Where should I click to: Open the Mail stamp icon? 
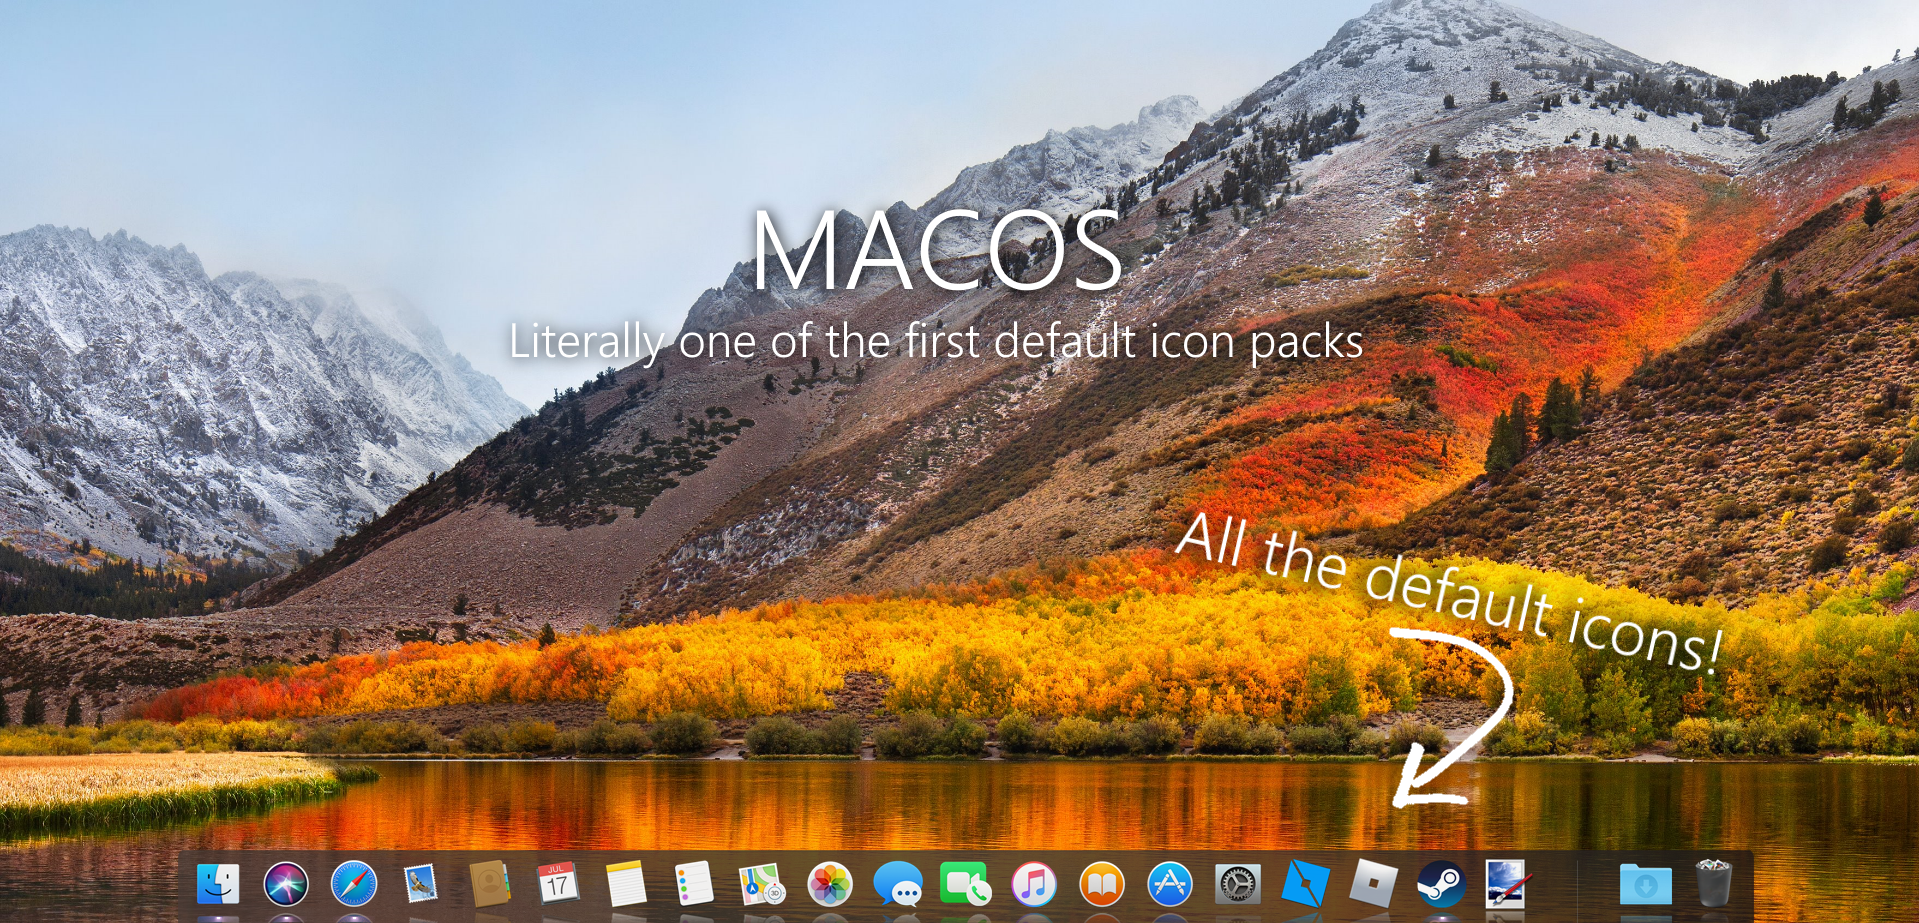click(x=421, y=884)
